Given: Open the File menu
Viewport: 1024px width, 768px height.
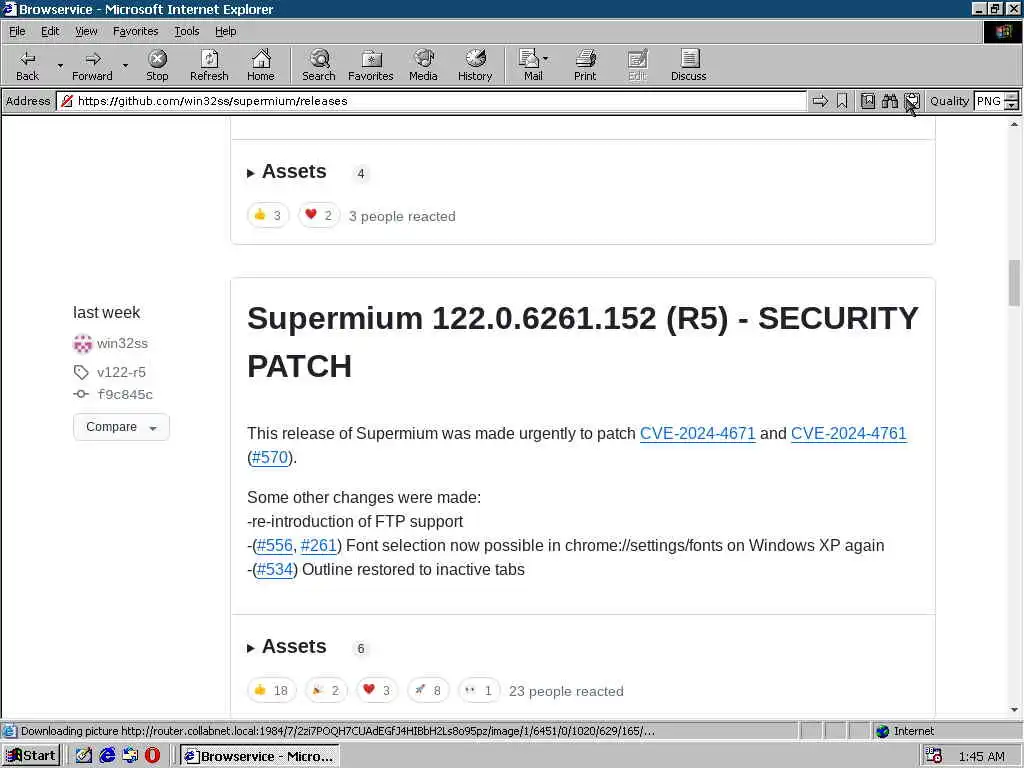Looking at the screenshot, I should coord(17,31).
